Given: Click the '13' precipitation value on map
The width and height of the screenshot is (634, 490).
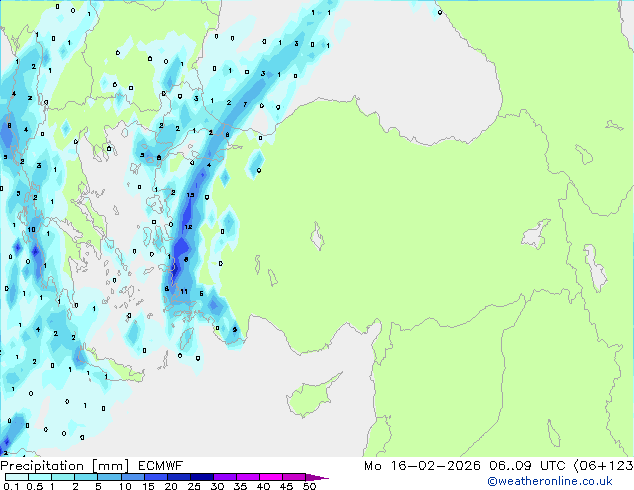Looking at the screenshot, I should pos(190,195).
